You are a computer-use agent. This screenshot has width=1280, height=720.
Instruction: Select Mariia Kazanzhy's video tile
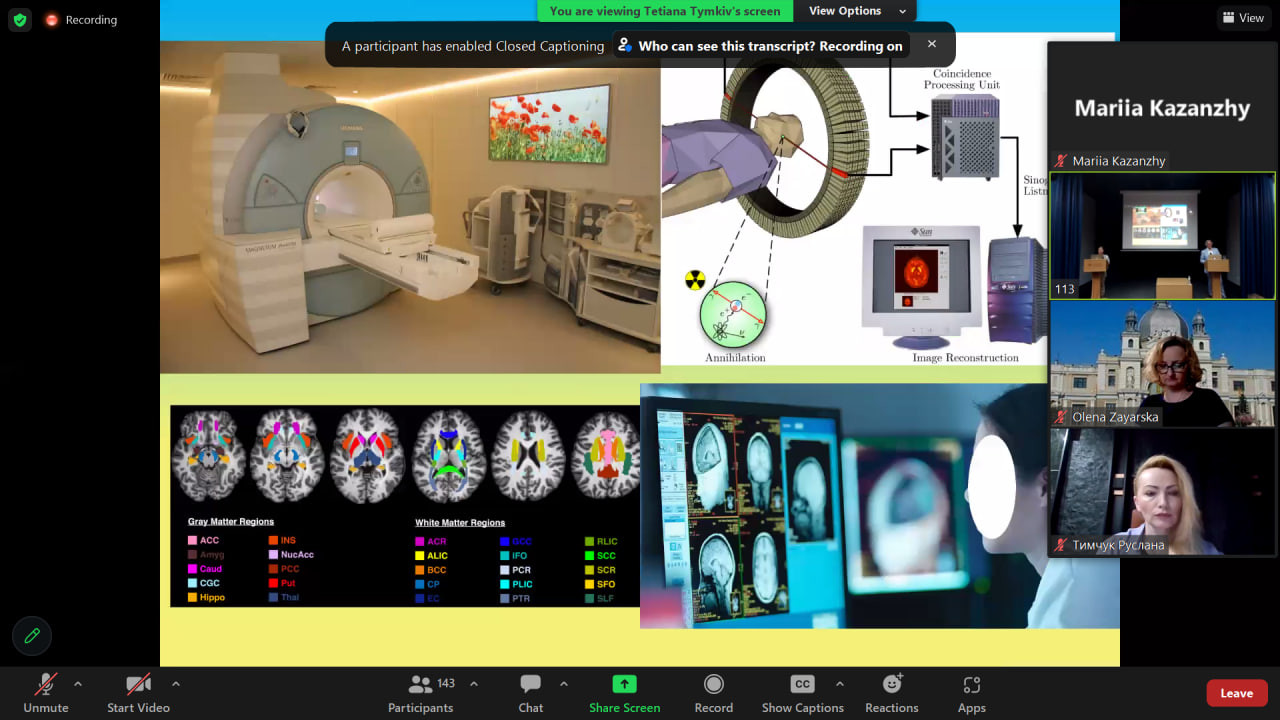tap(1162, 107)
